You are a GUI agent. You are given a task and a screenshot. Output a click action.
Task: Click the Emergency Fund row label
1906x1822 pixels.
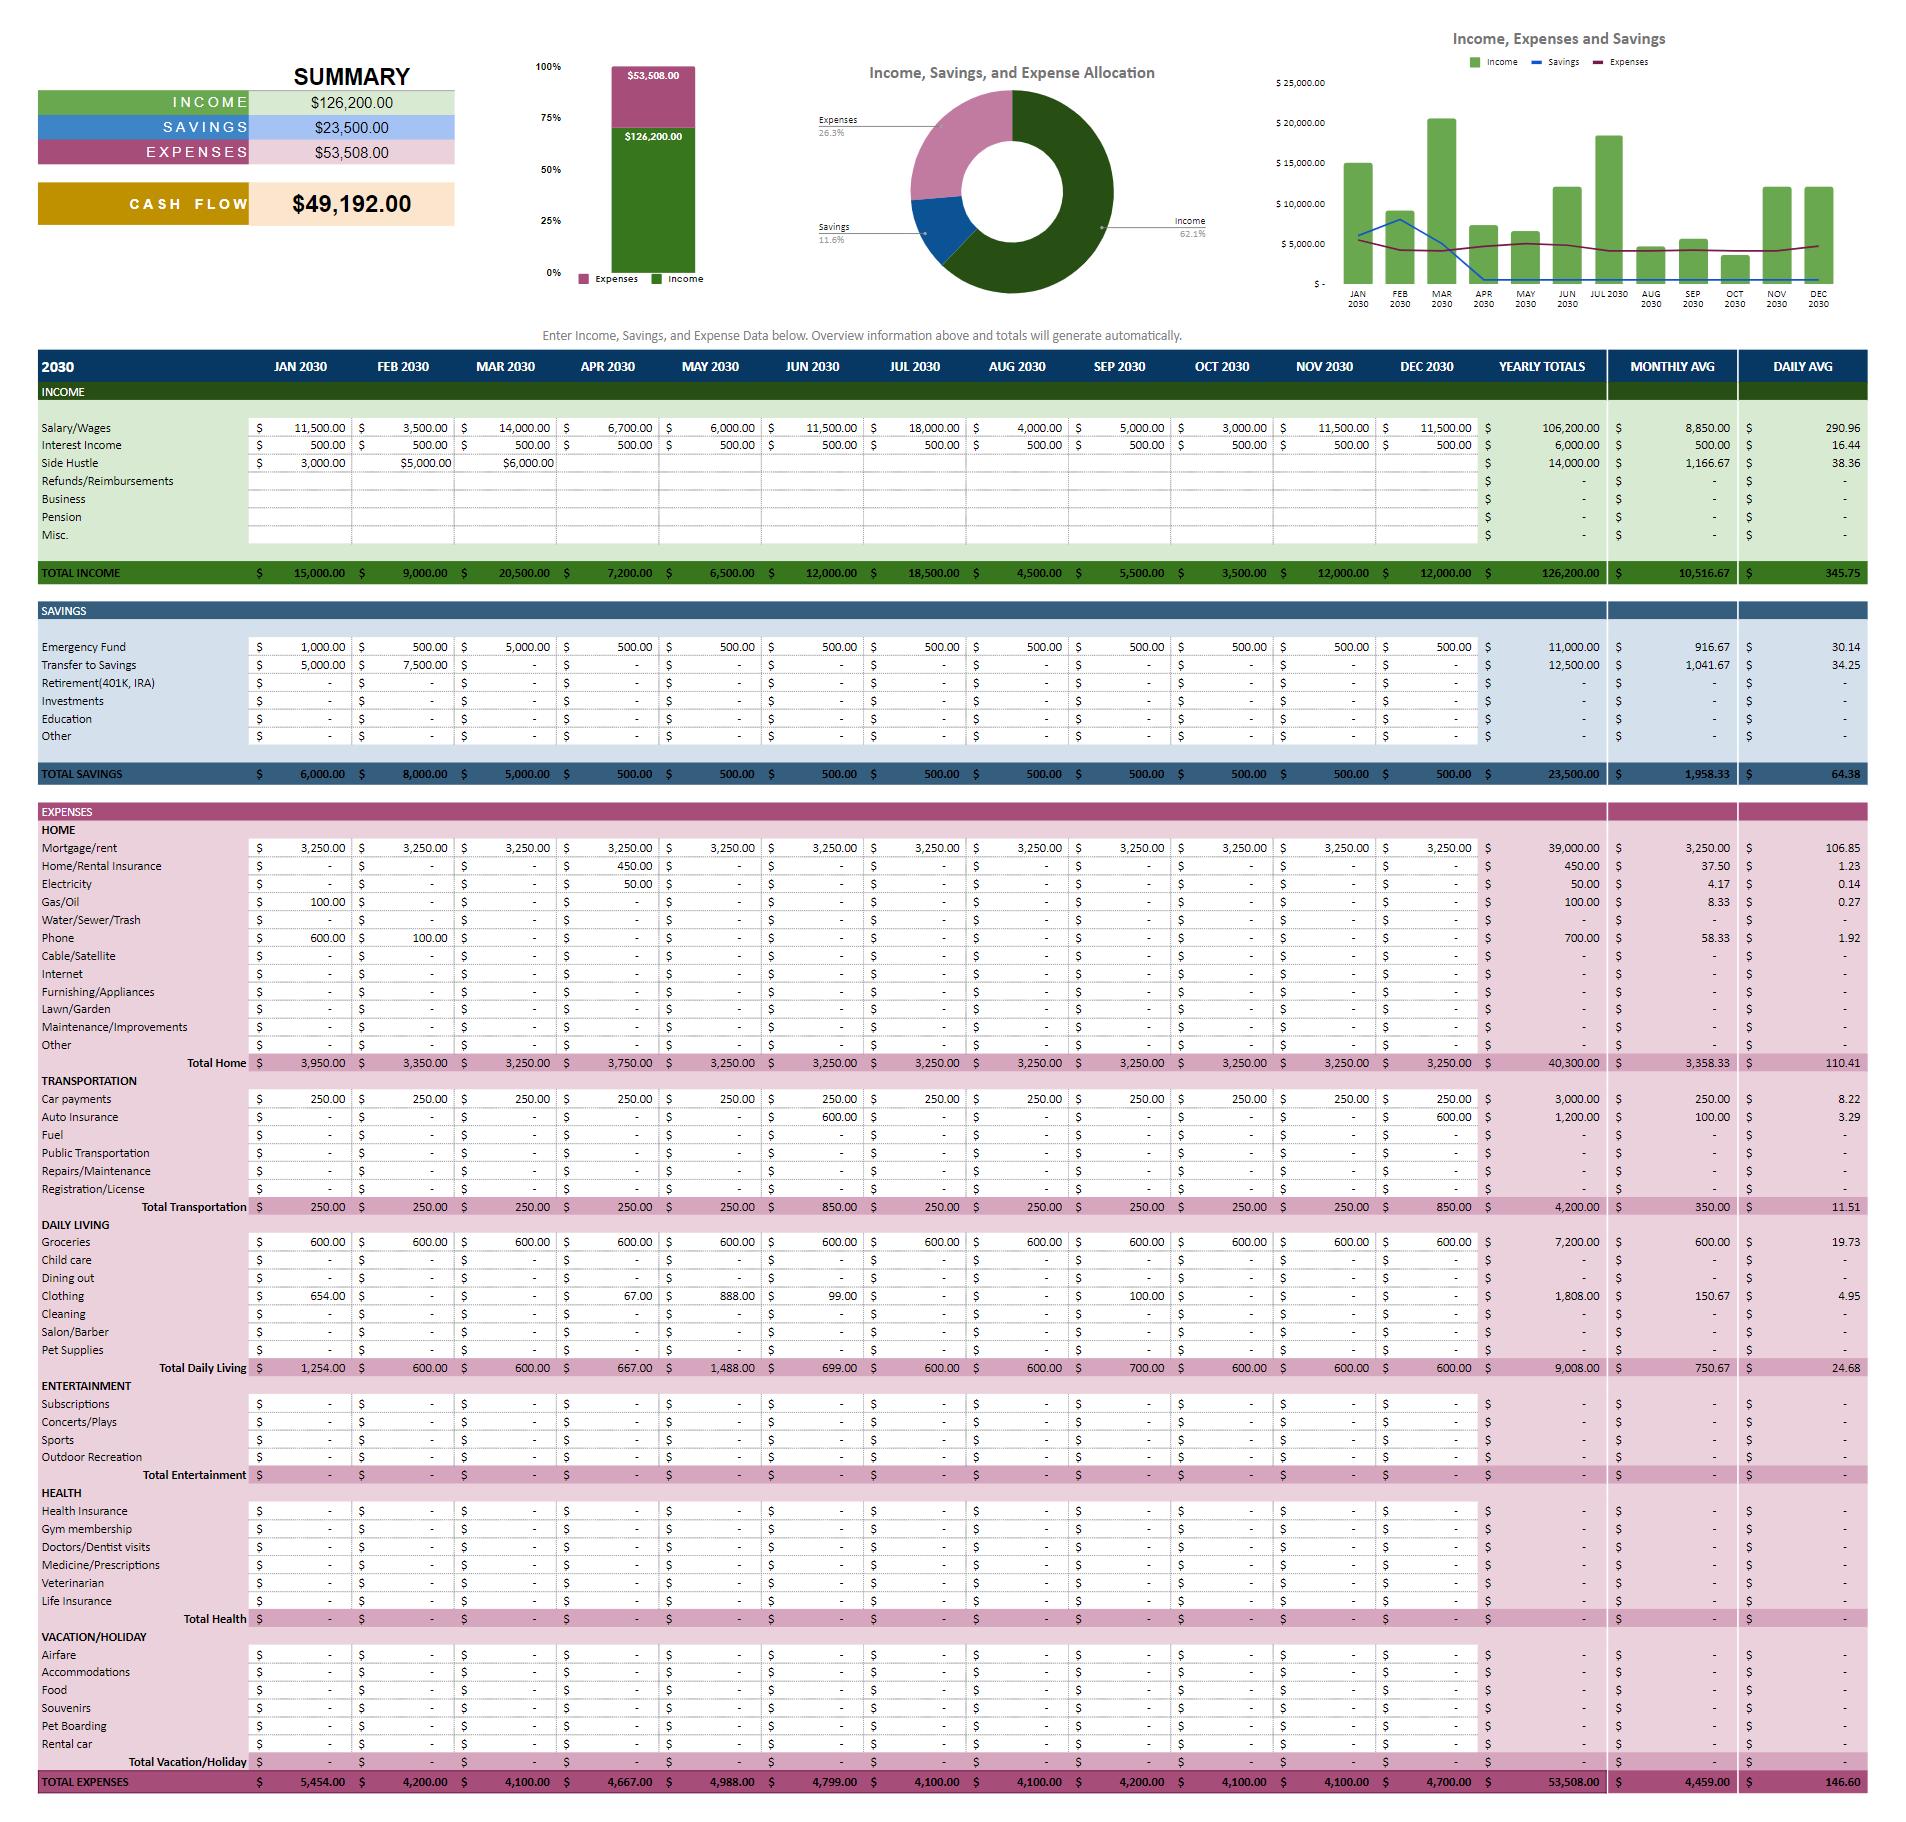pos(85,646)
